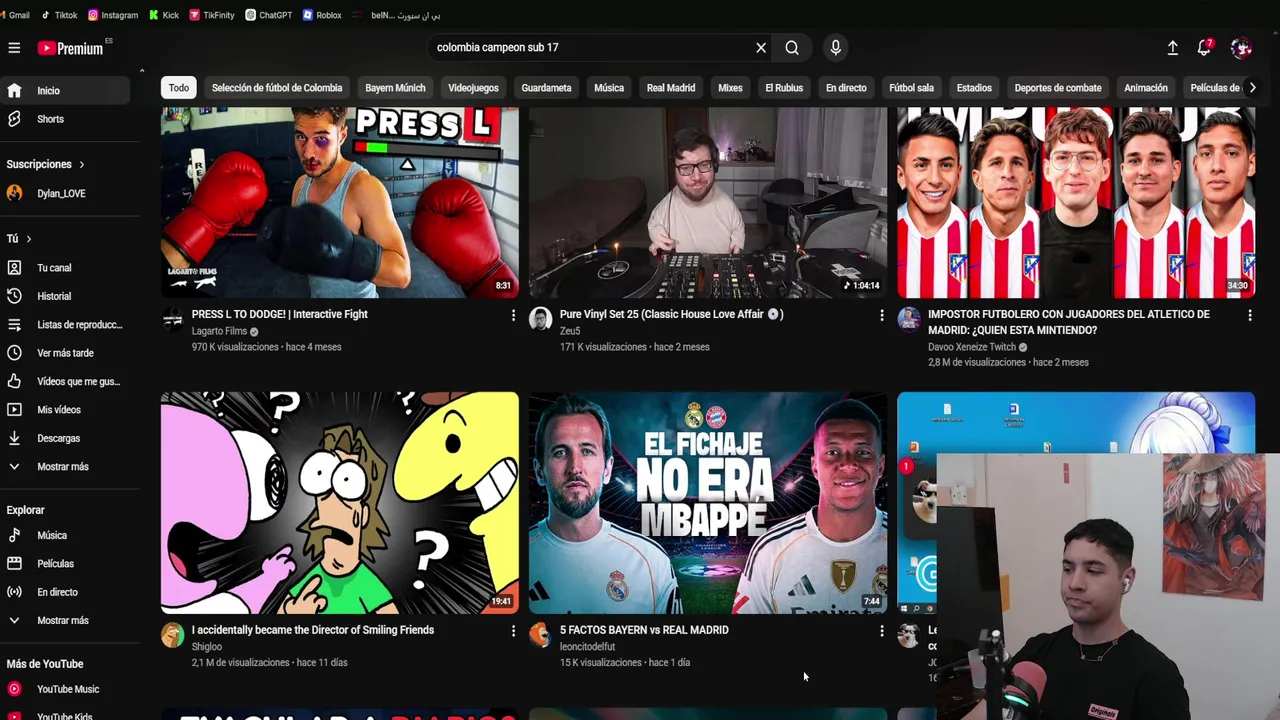Select the Real Madrid chip
The image size is (1280, 720).
tap(671, 88)
